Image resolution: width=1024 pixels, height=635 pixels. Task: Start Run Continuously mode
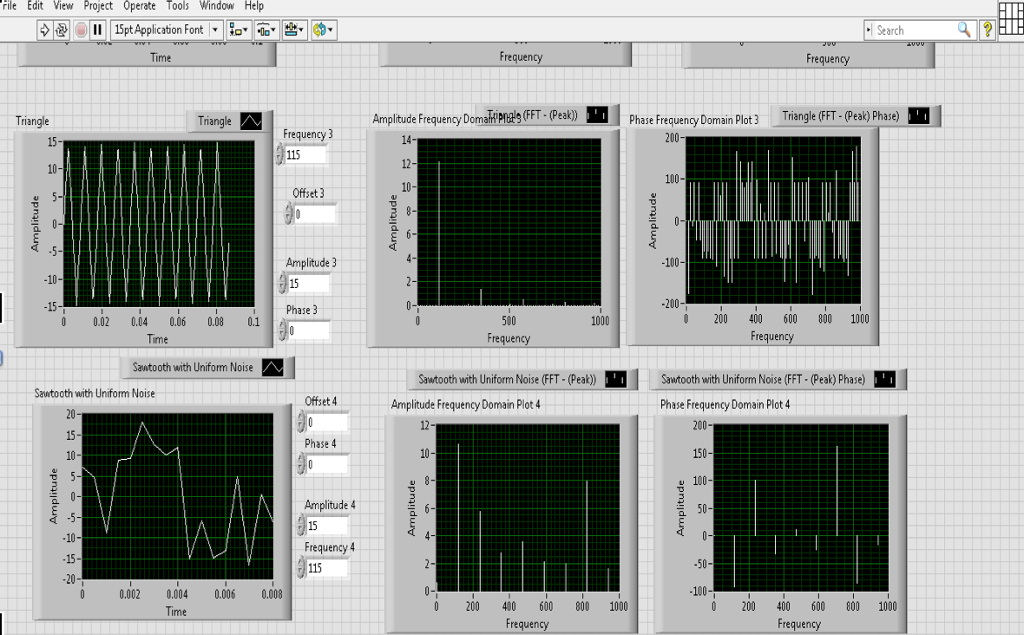(x=62, y=30)
